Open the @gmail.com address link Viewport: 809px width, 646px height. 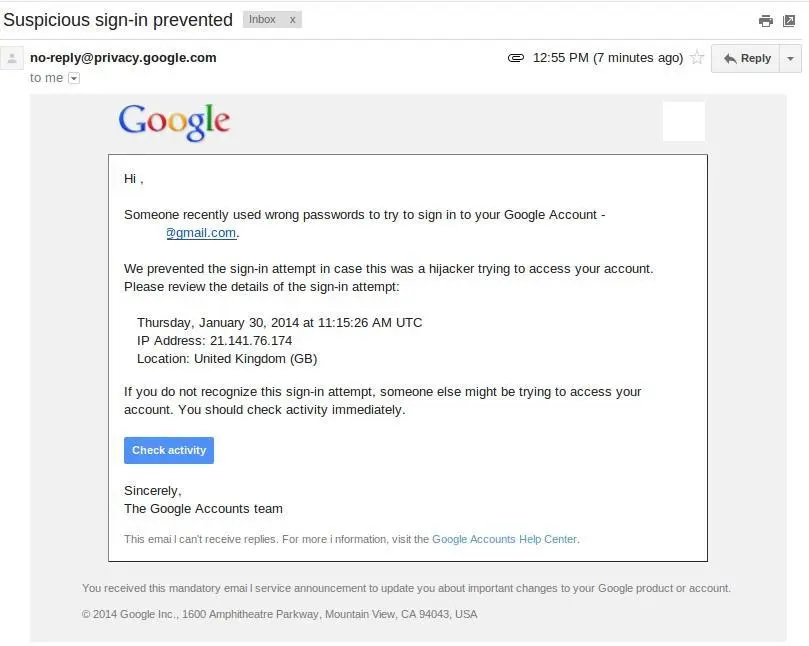[201, 233]
